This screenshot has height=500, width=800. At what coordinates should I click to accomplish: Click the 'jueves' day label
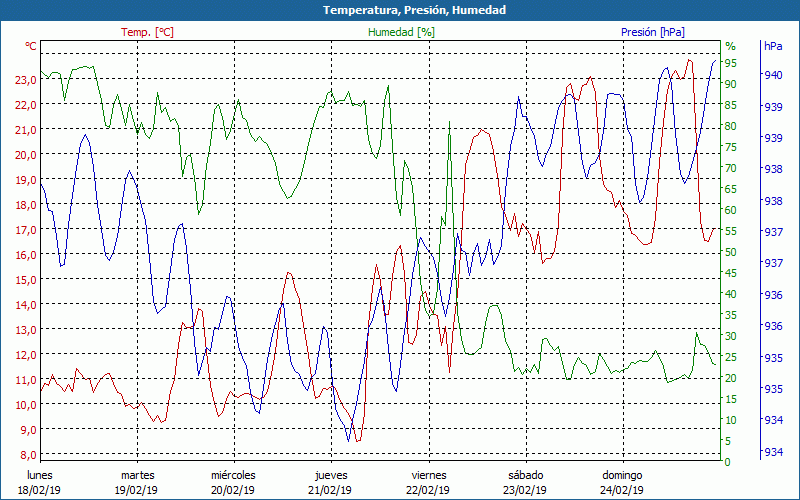(331, 475)
